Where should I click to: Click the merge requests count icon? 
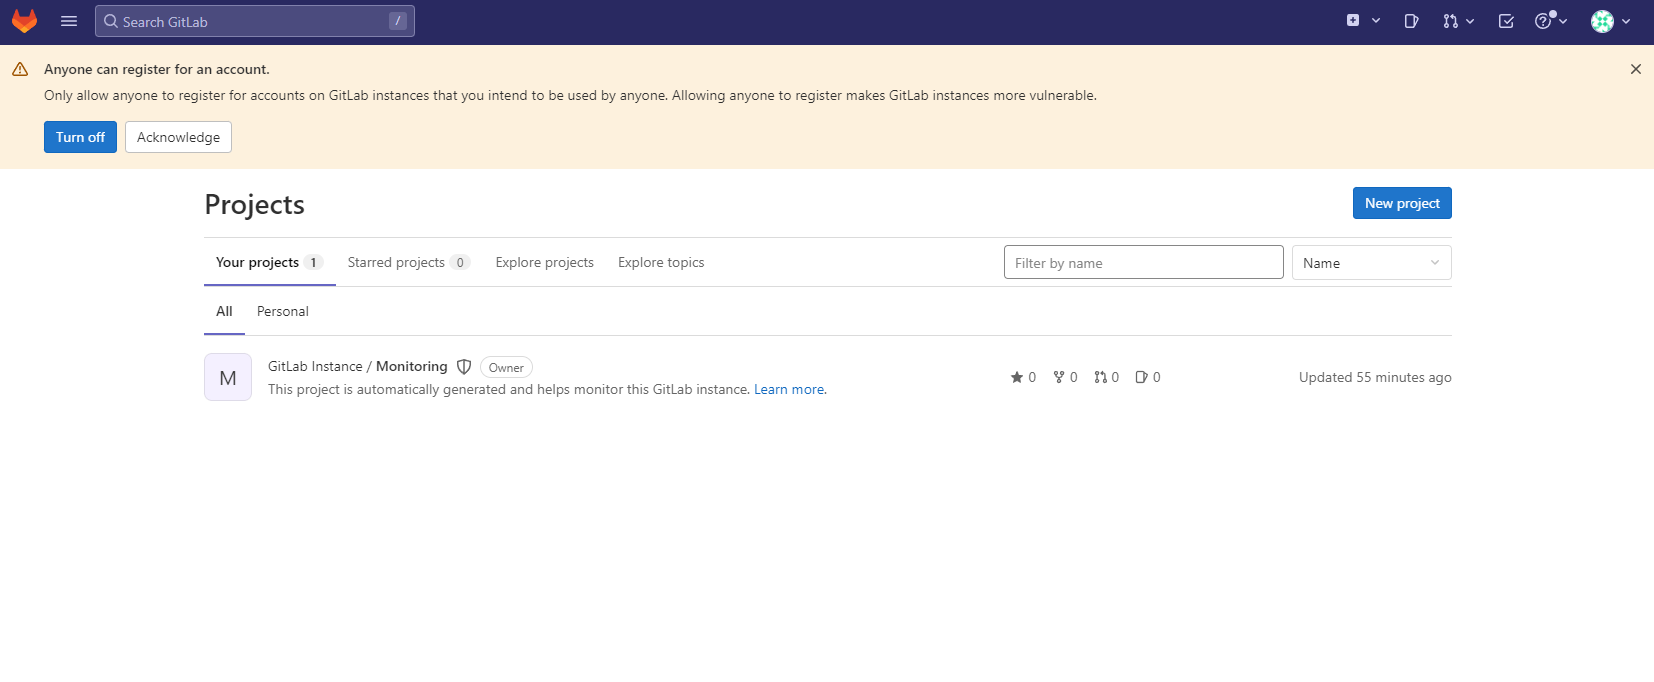tap(1100, 377)
